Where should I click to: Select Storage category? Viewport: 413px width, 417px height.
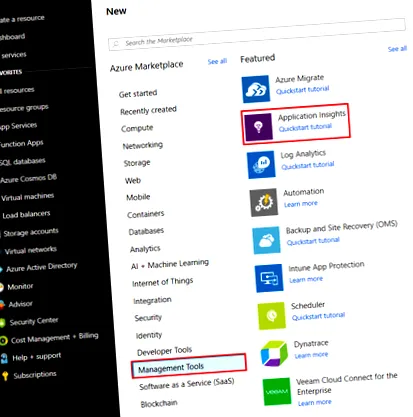(137, 163)
